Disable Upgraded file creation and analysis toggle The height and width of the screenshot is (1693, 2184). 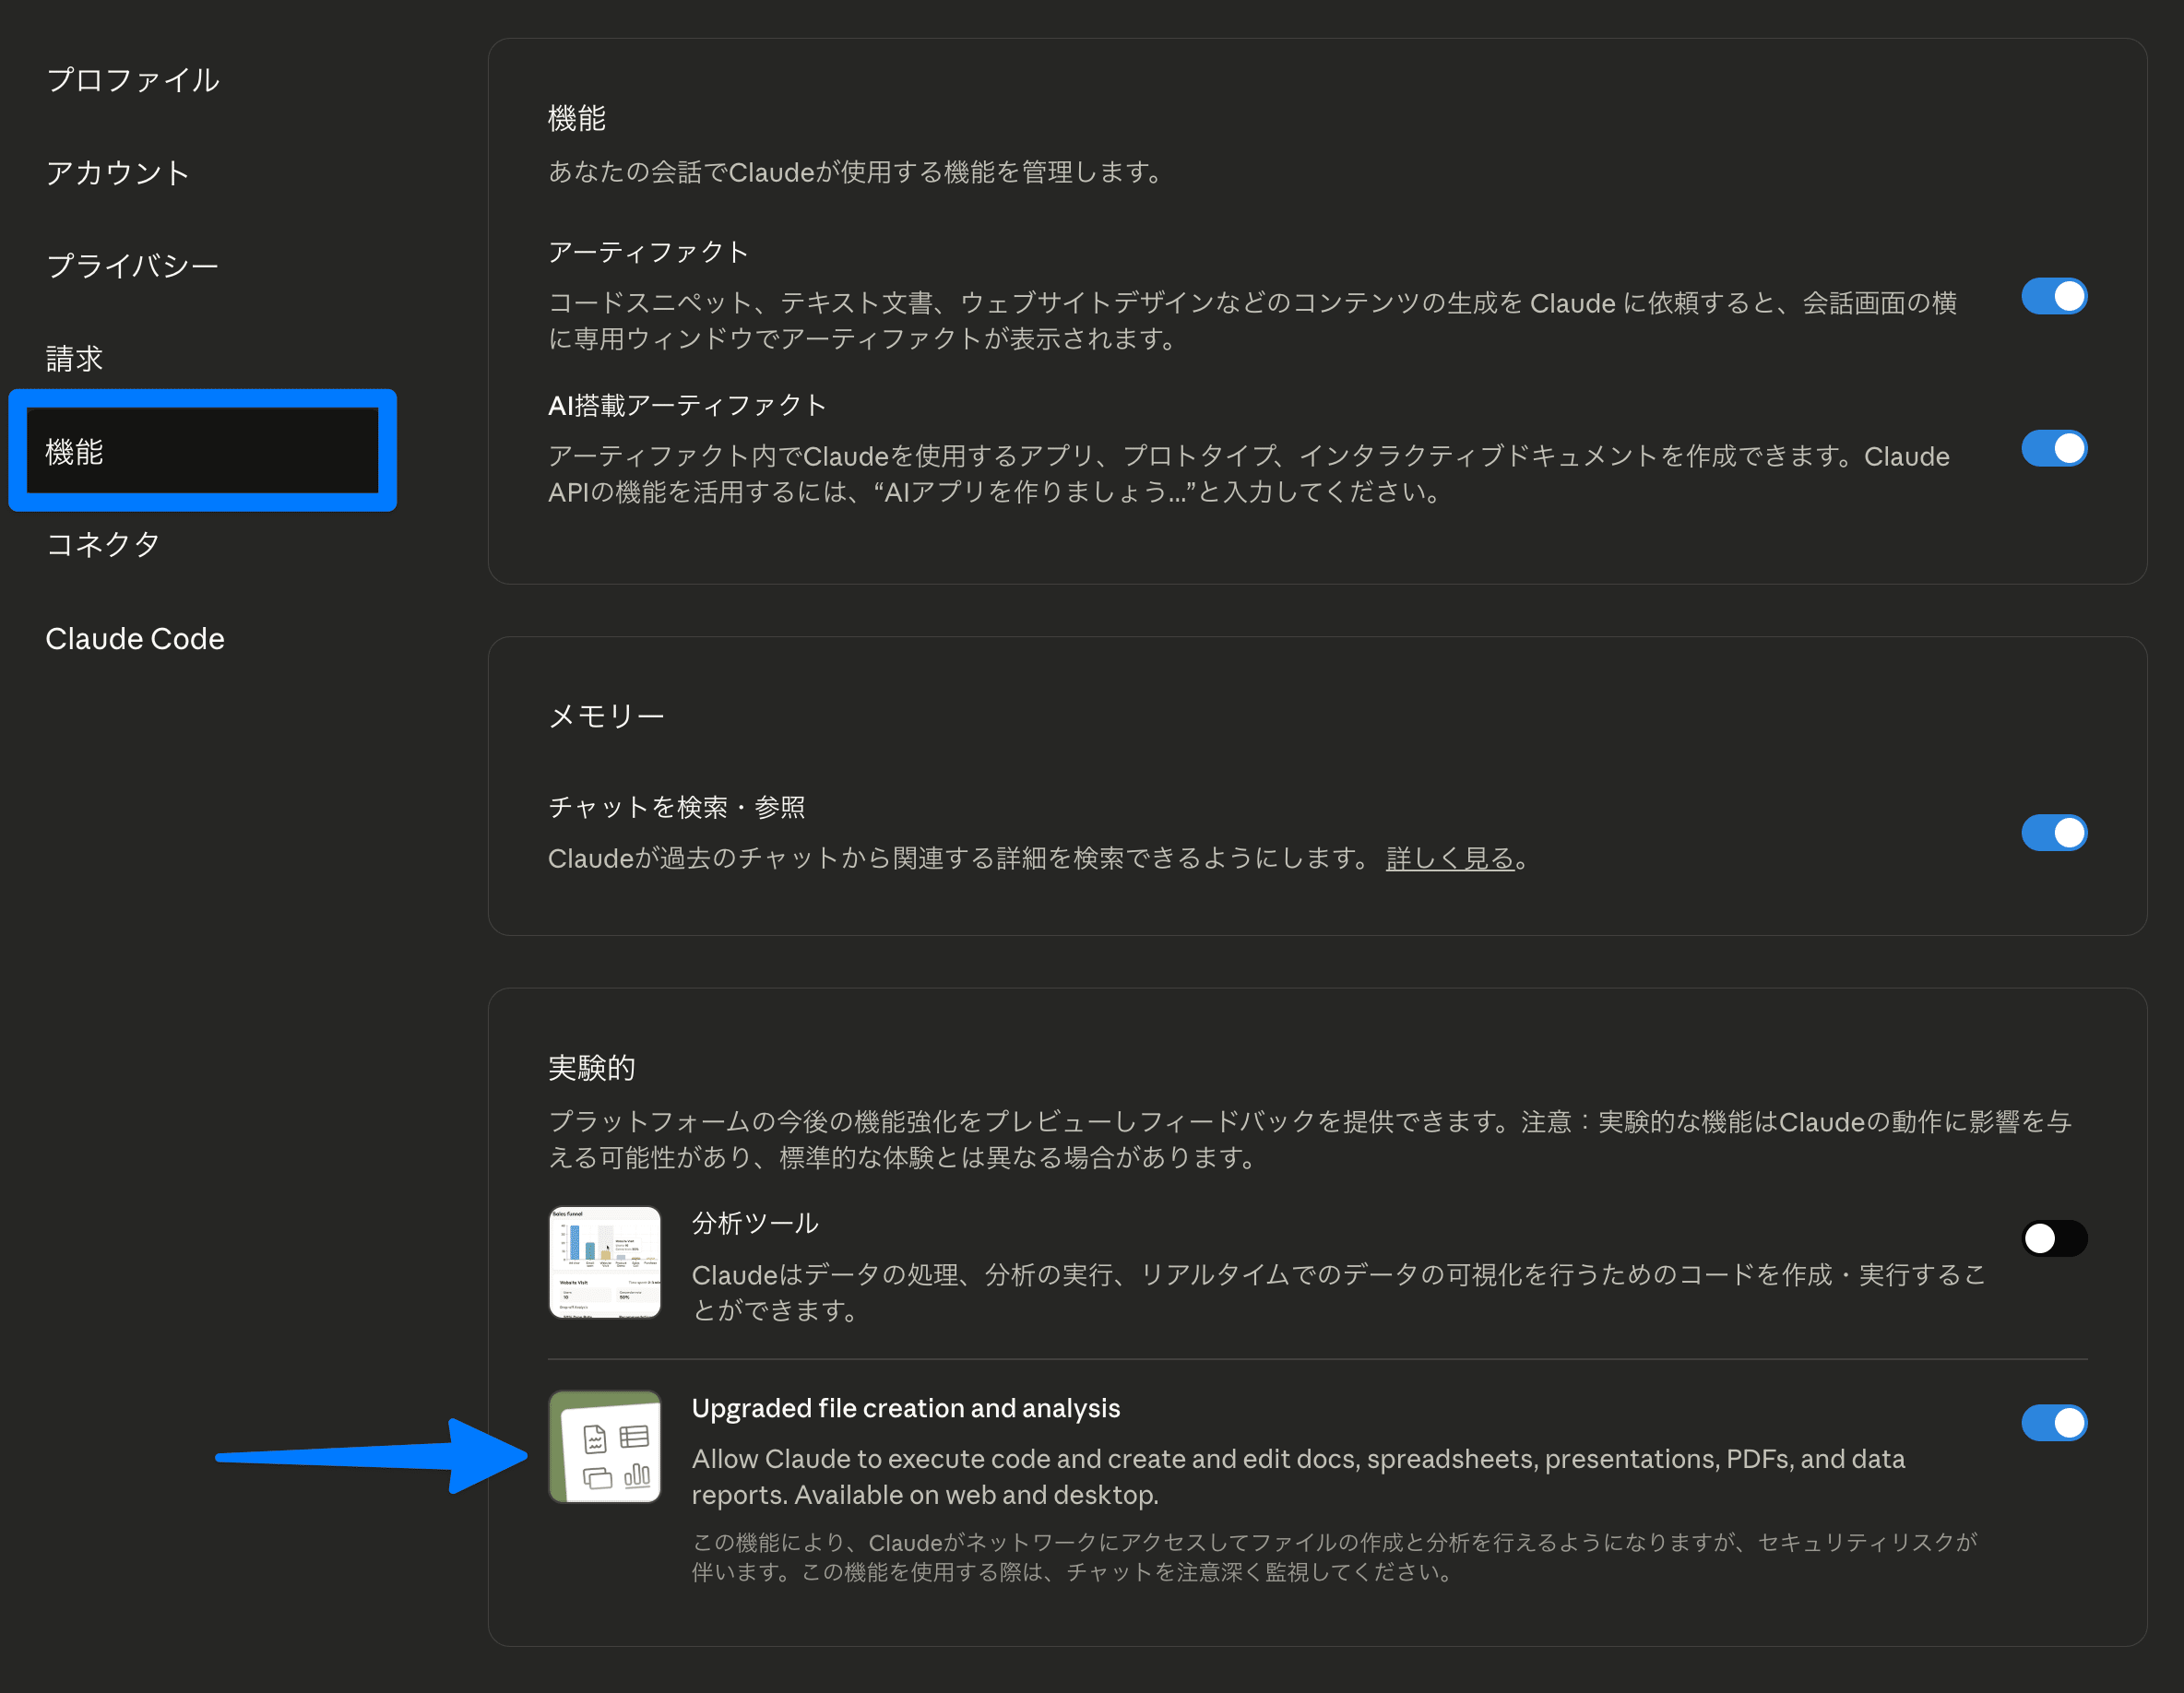point(2053,1423)
